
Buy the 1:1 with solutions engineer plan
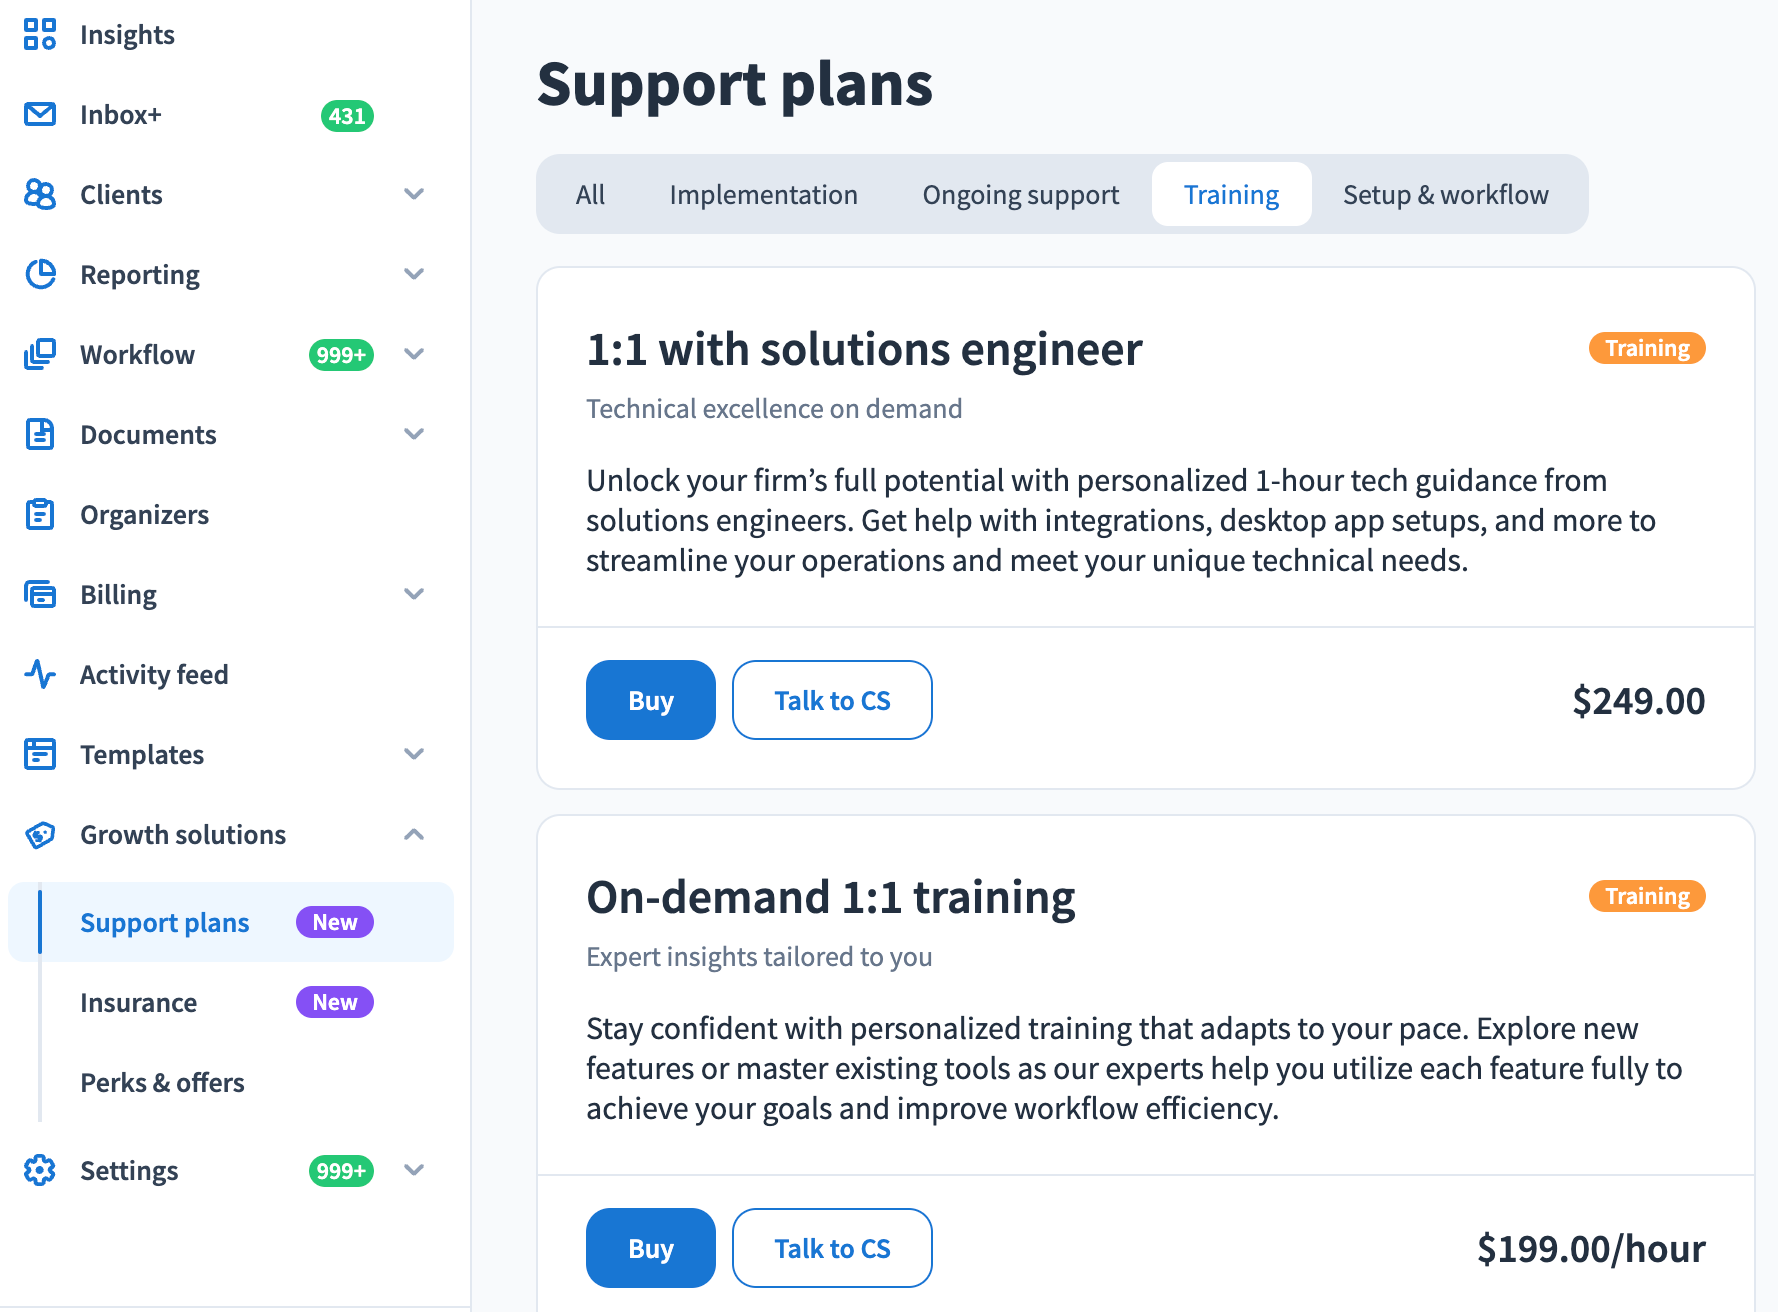coord(650,700)
